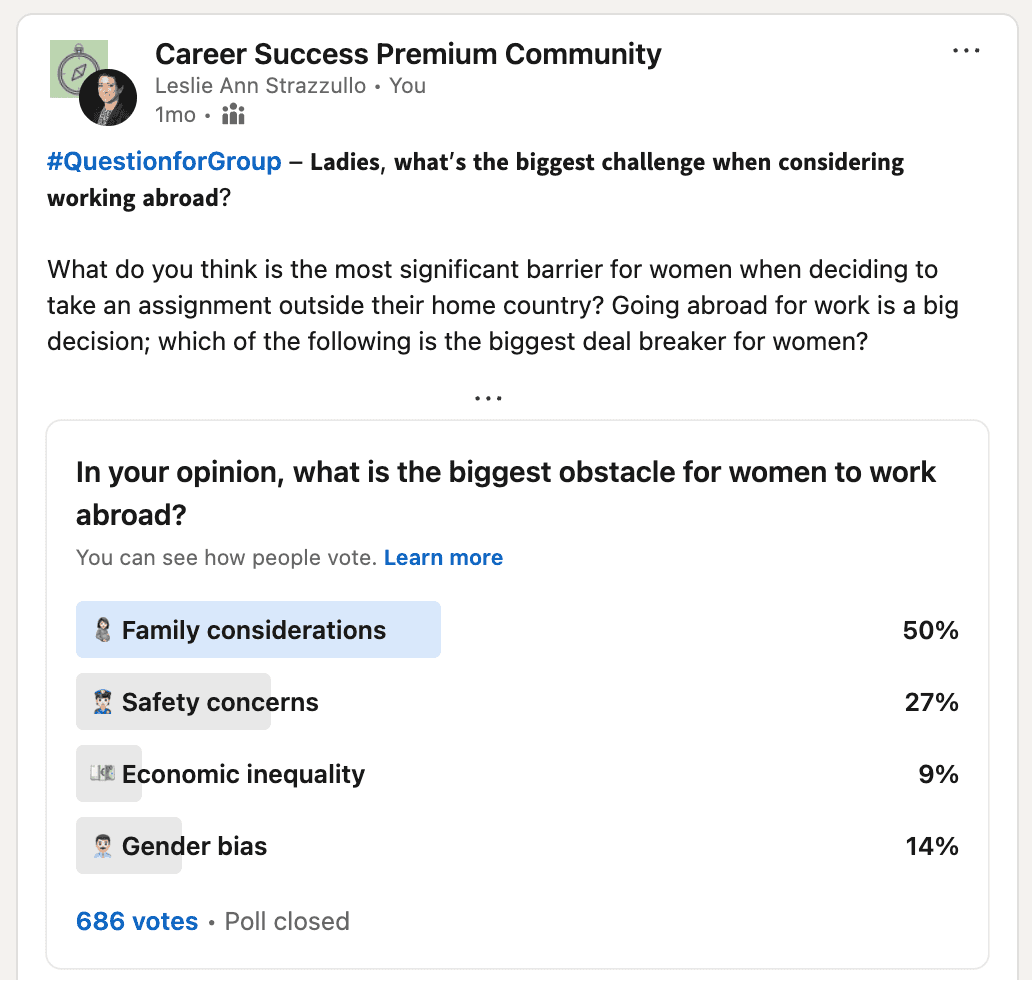Click the 27% Safety concerns percentage
Screen dimensions: 1032x982
pos(931,703)
